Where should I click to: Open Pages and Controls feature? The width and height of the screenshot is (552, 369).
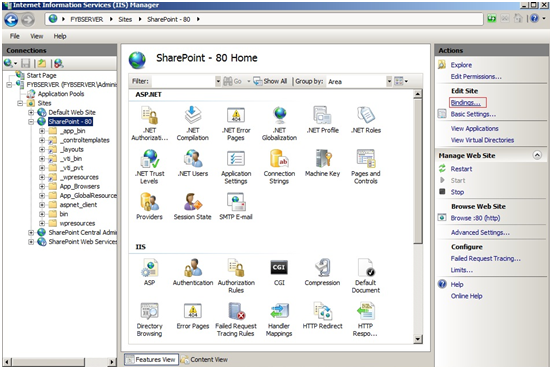click(x=366, y=167)
